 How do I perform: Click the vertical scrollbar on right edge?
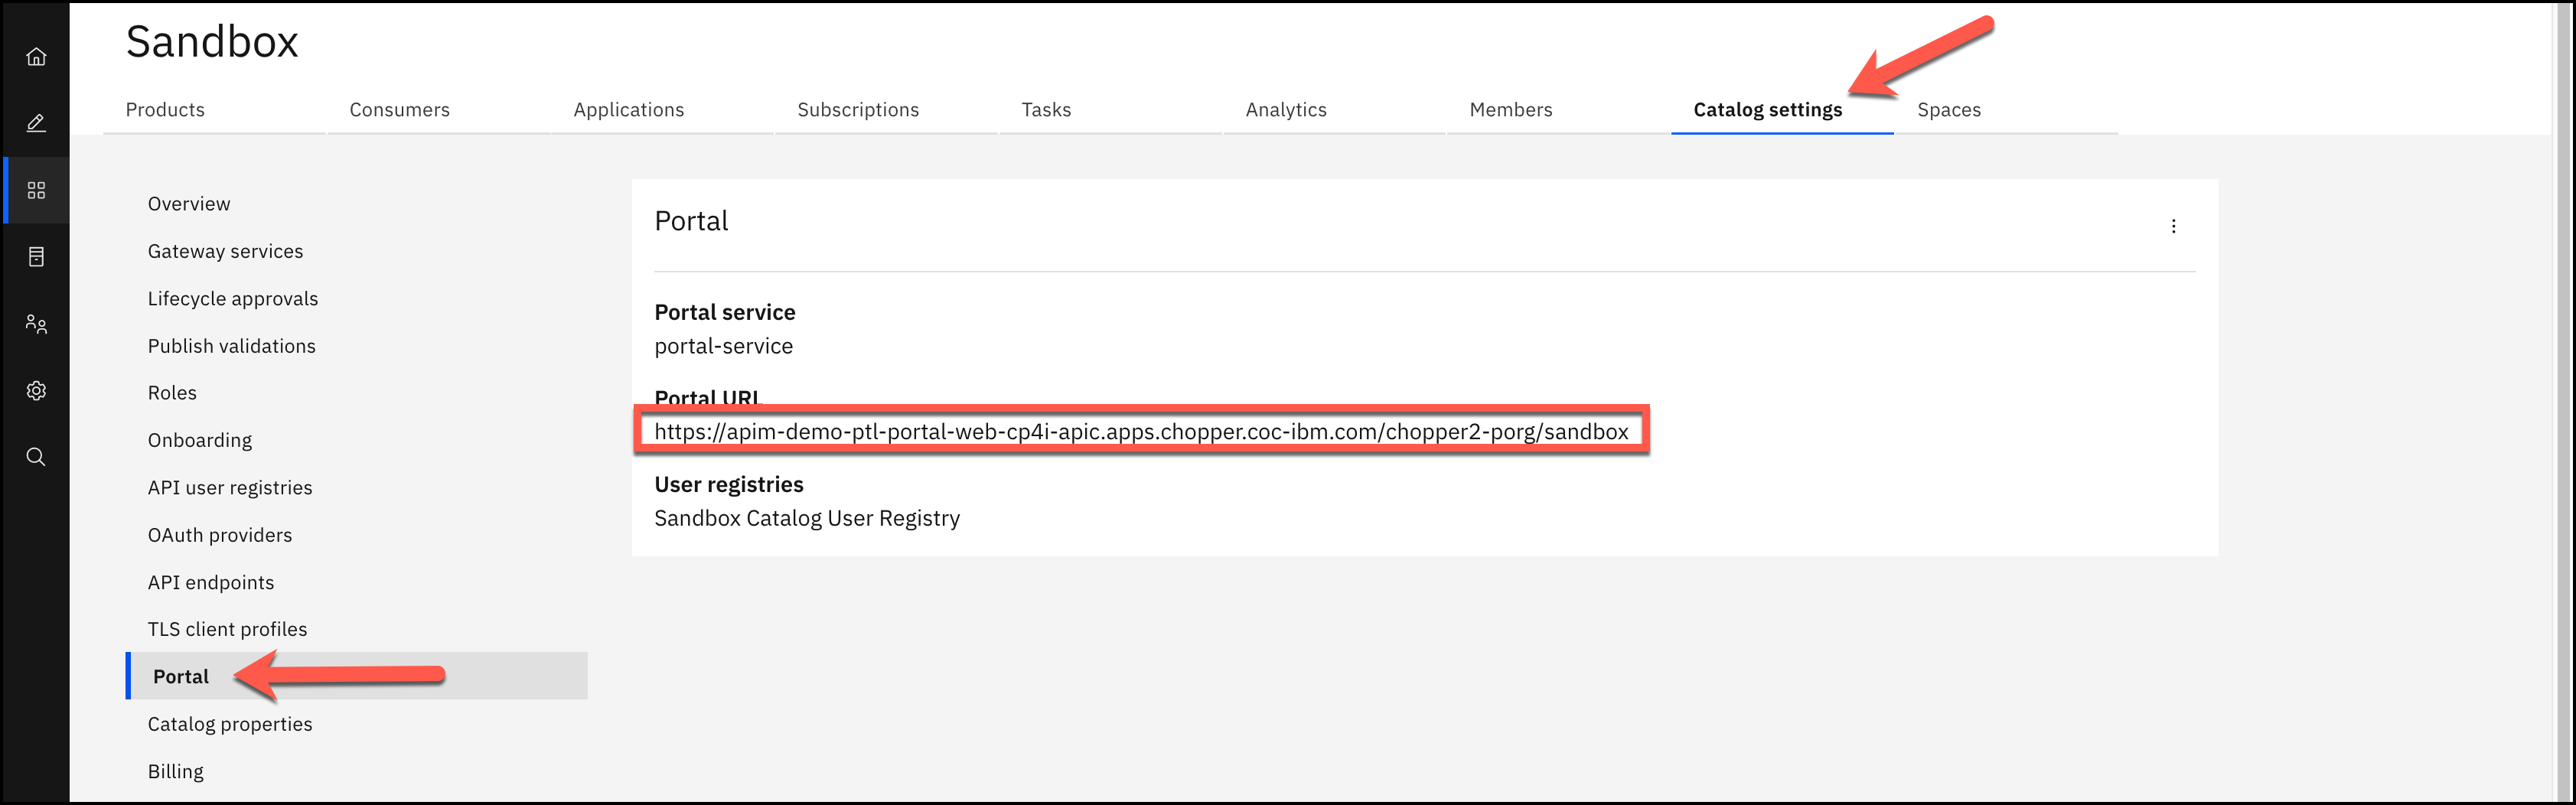click(x=2562, y=400)
